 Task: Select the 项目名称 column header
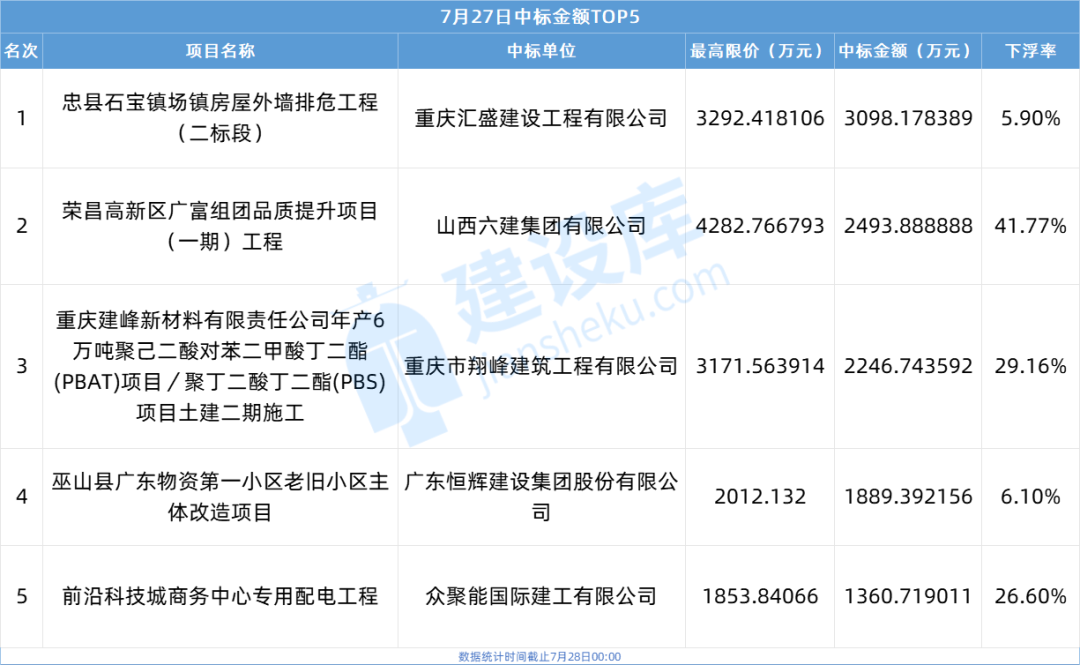point(220,51)
